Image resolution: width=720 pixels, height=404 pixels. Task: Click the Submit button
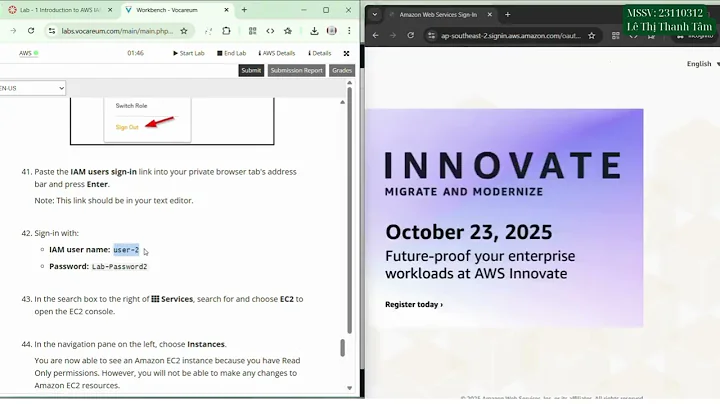pos(251,70)
